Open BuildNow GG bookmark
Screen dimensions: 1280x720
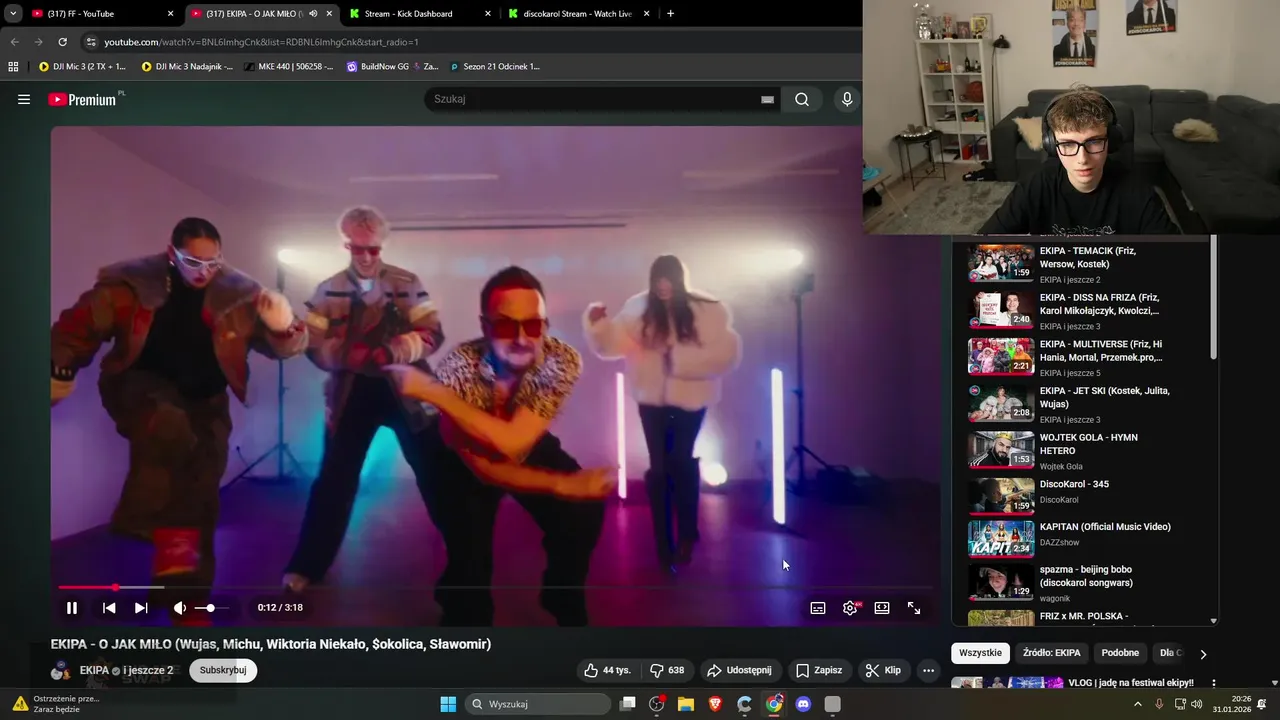[392, 67]
